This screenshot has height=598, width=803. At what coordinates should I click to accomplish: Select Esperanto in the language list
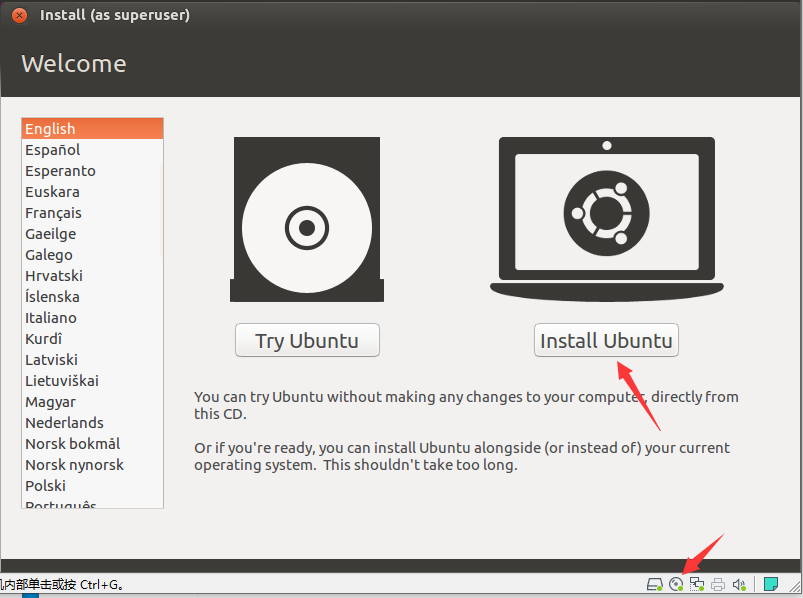[x=92, y=171]
